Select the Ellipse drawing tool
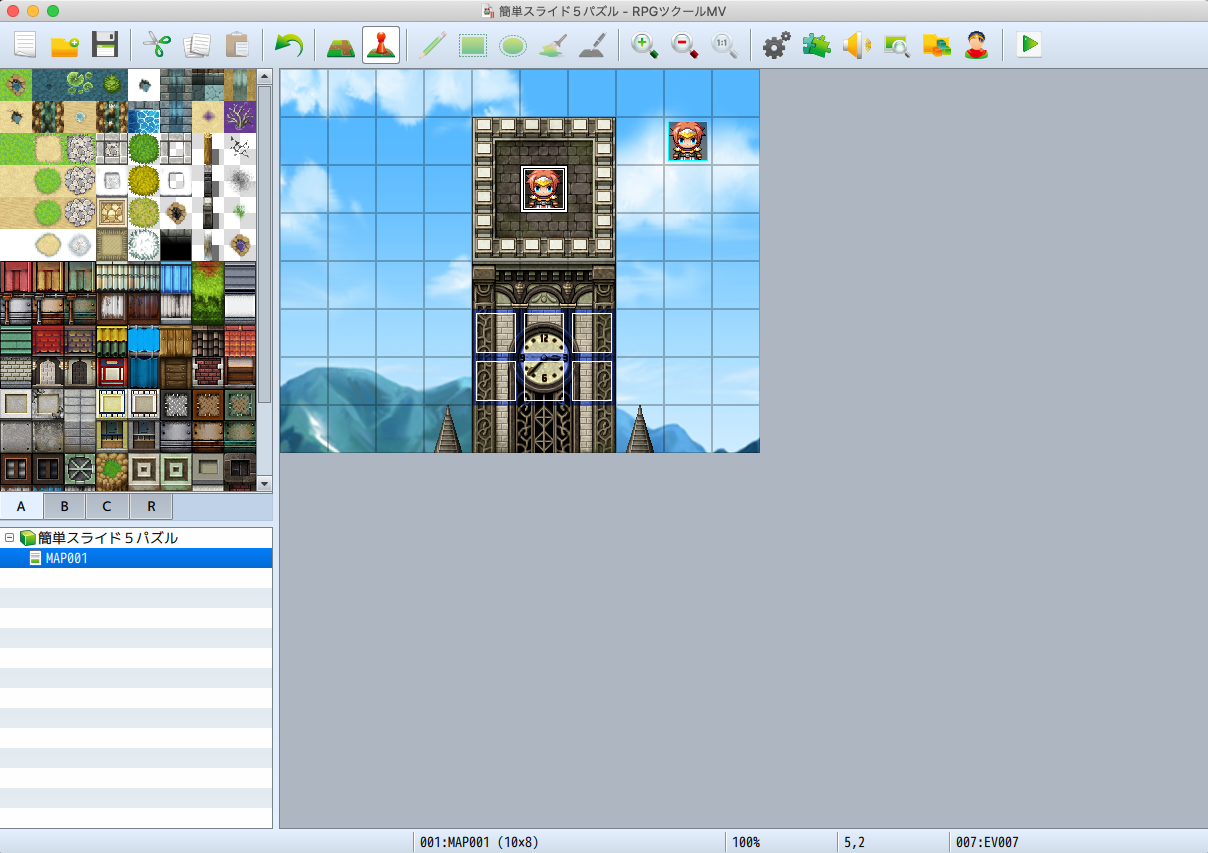This screenshot has width=1208, height=853. (x=513, y=45)
